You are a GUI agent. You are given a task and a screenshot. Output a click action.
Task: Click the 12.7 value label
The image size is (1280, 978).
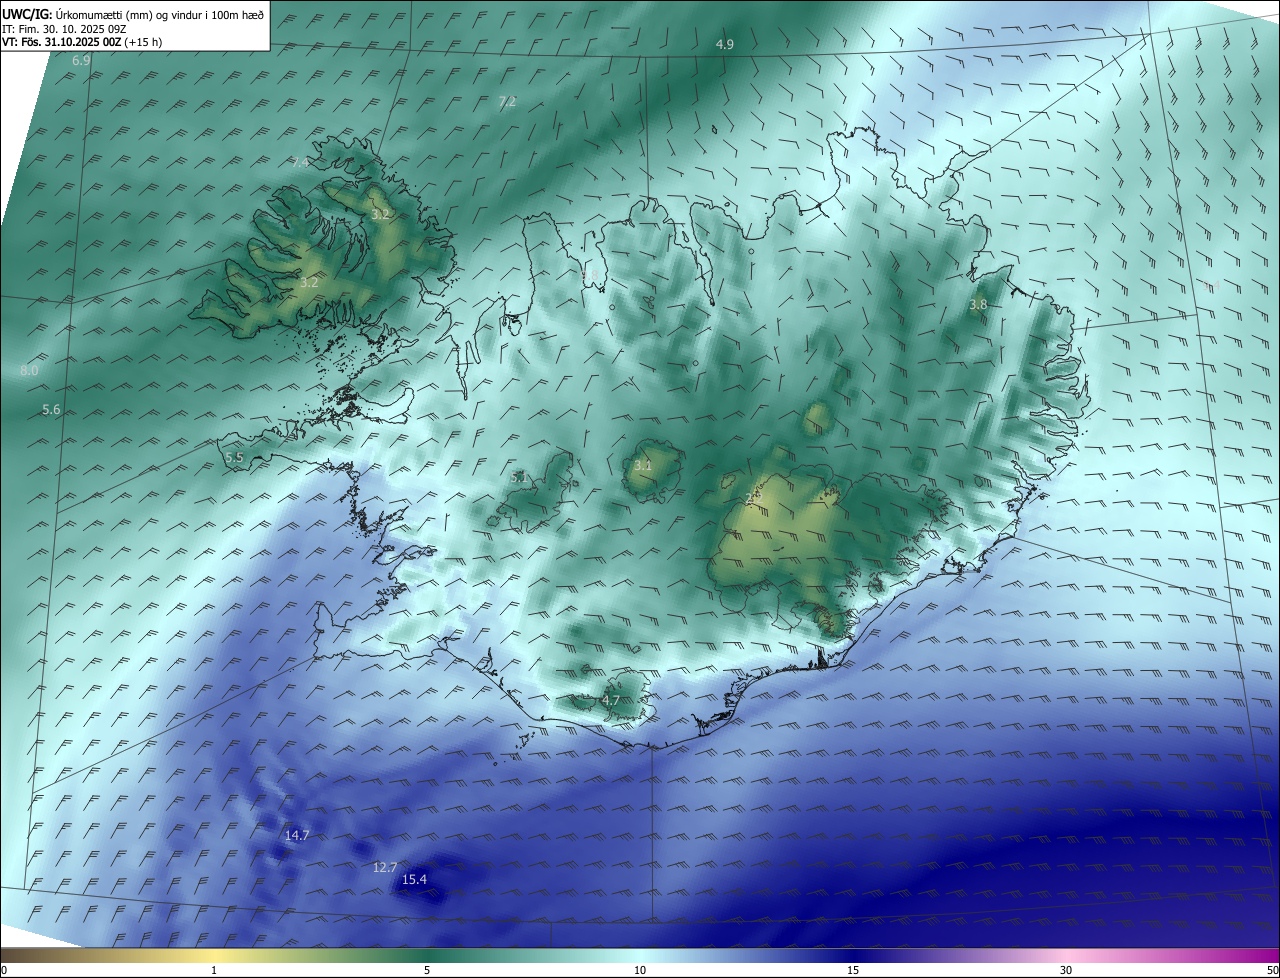(x=385, y=868)
